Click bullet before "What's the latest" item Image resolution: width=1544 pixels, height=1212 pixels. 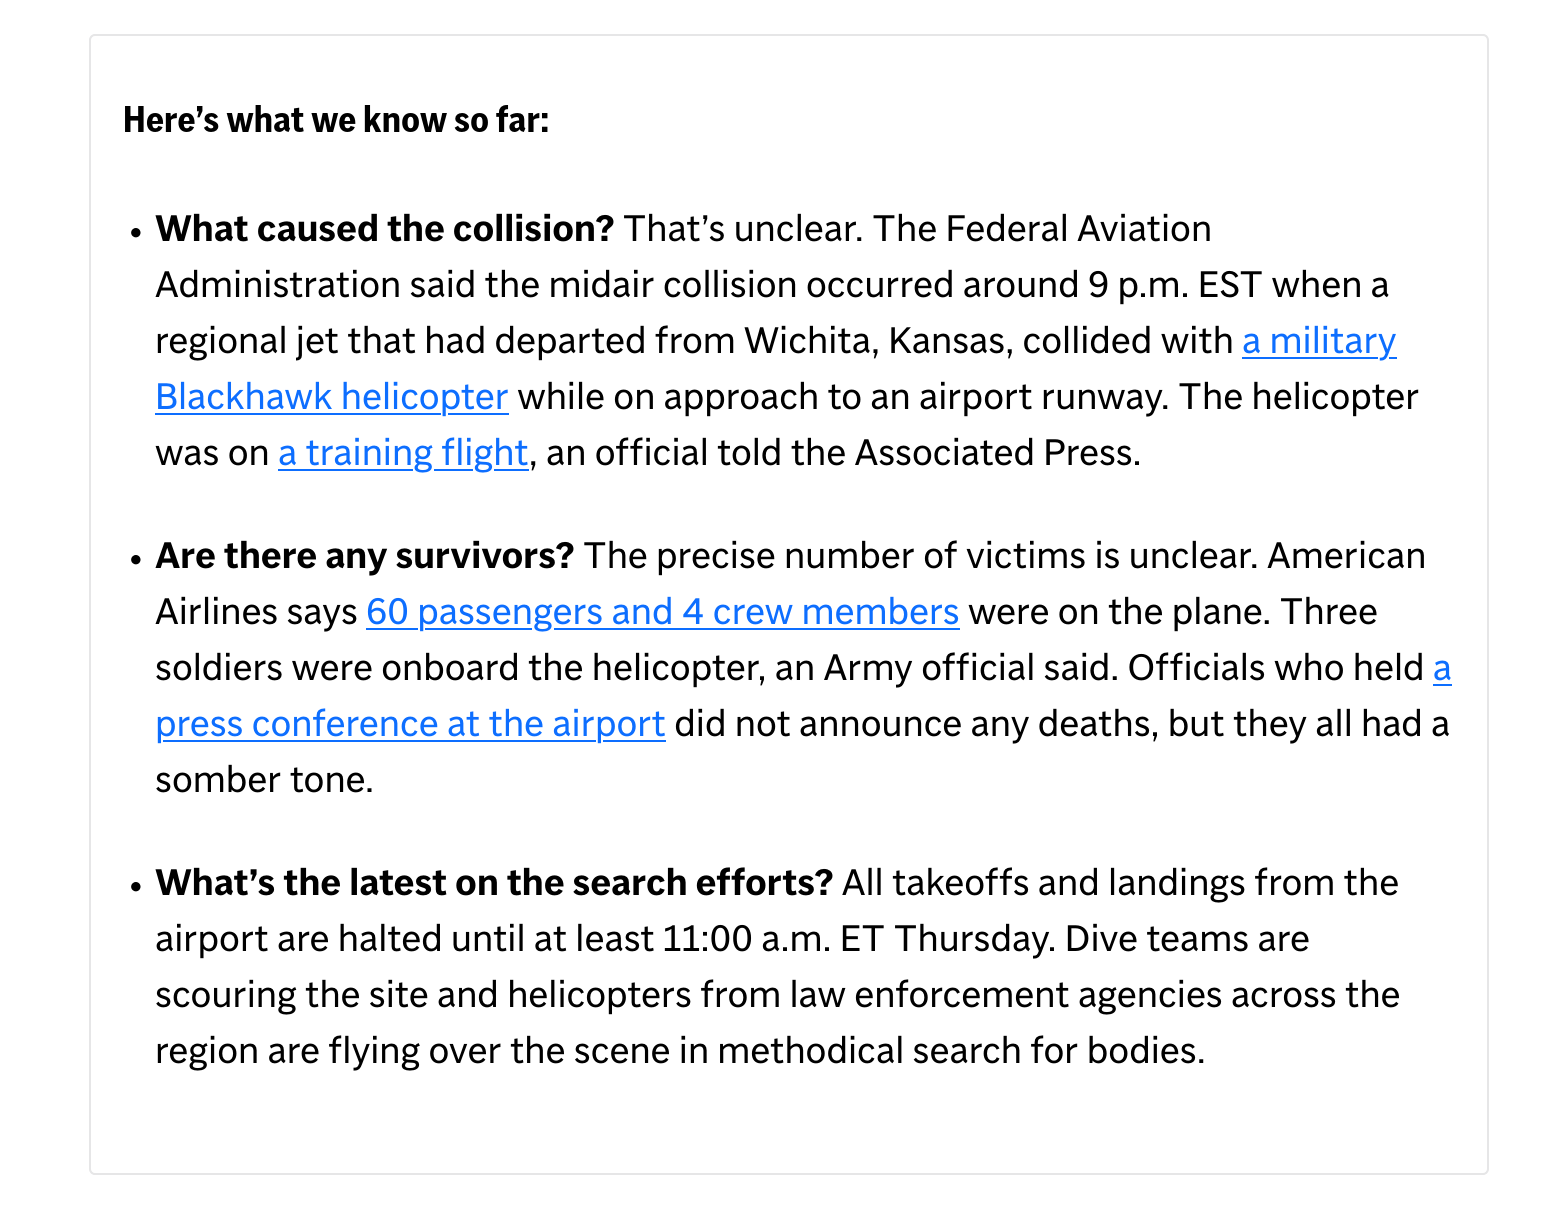[135, 885]
